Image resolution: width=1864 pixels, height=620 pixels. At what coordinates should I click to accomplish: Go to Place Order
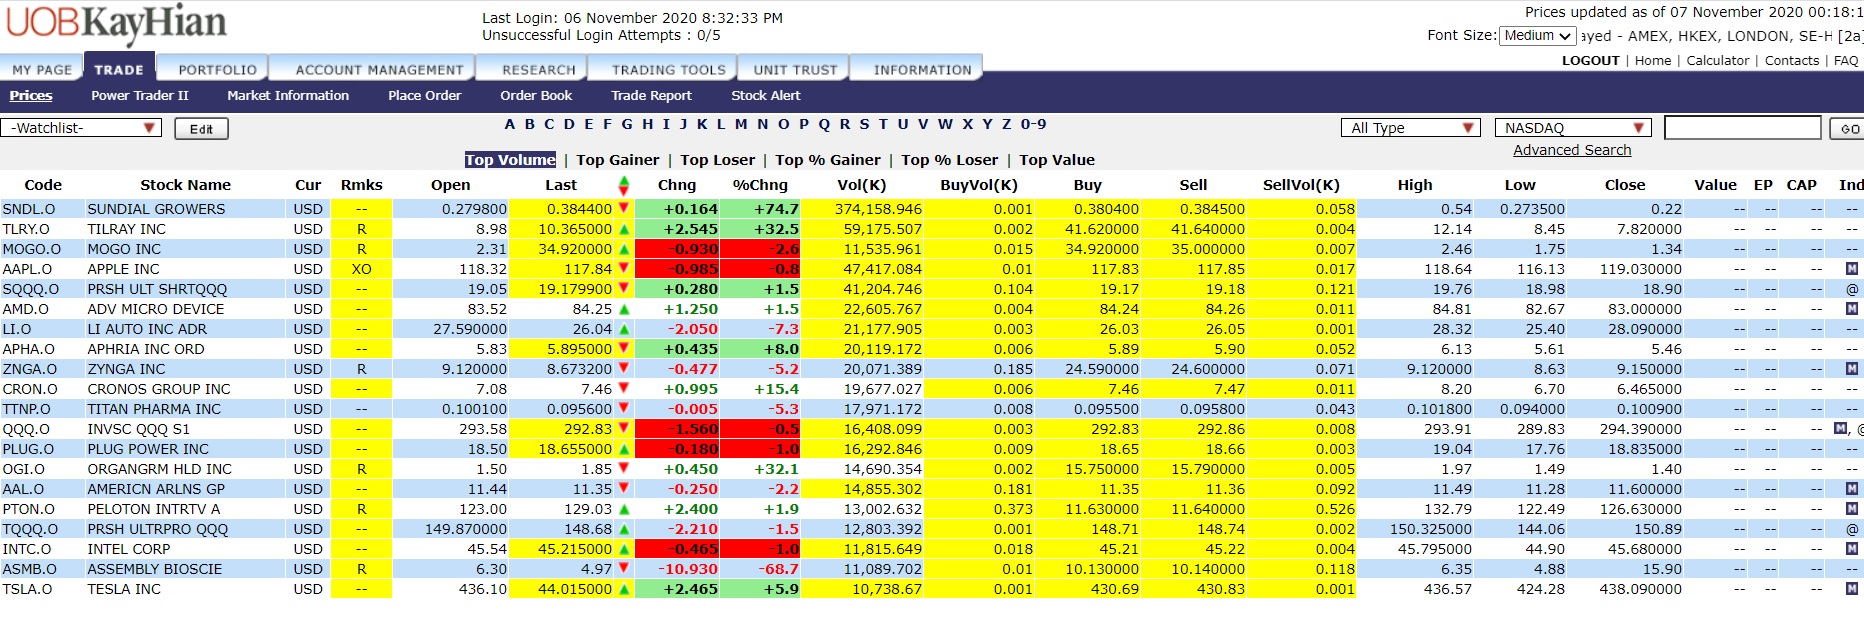coord(424,96)
